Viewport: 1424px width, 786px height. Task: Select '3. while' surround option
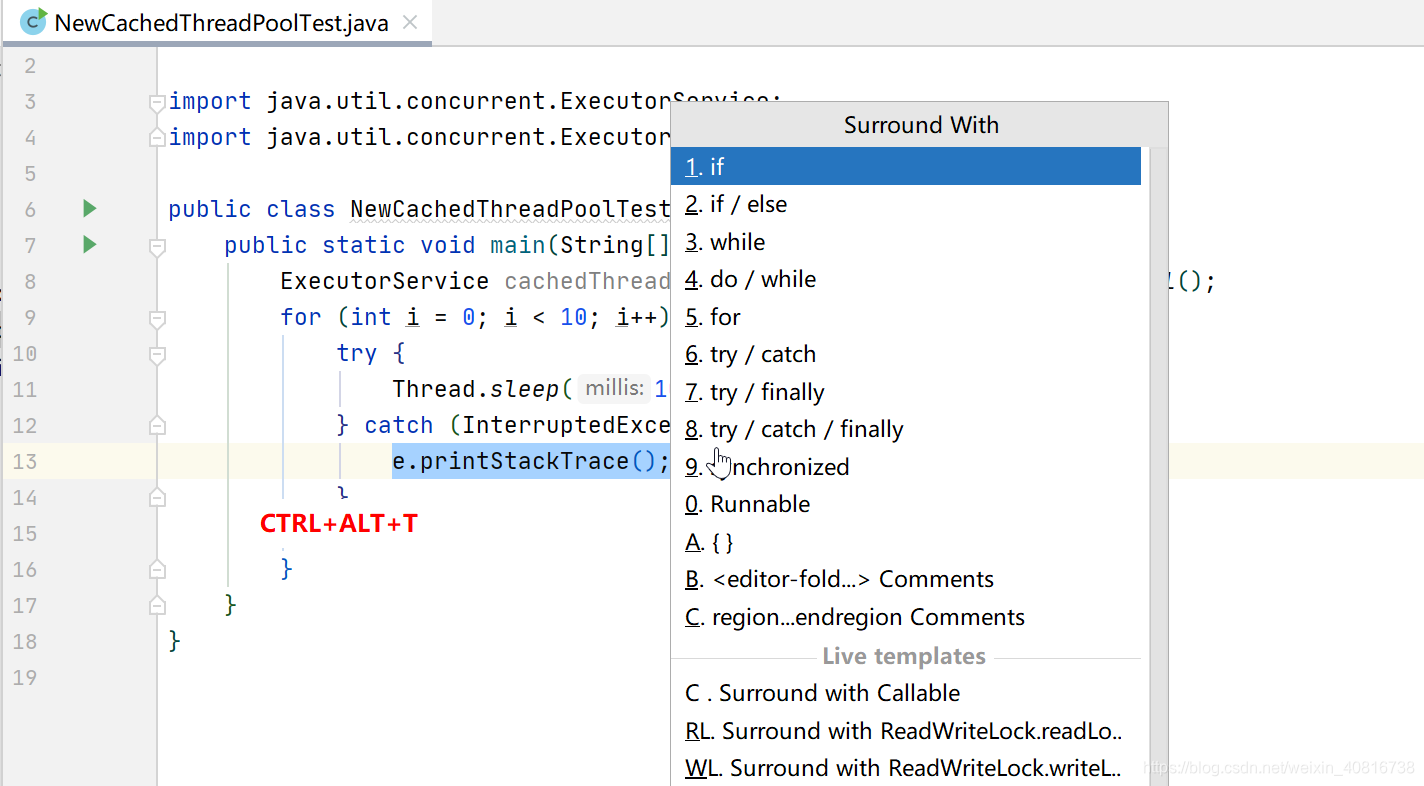click(906, 242)
